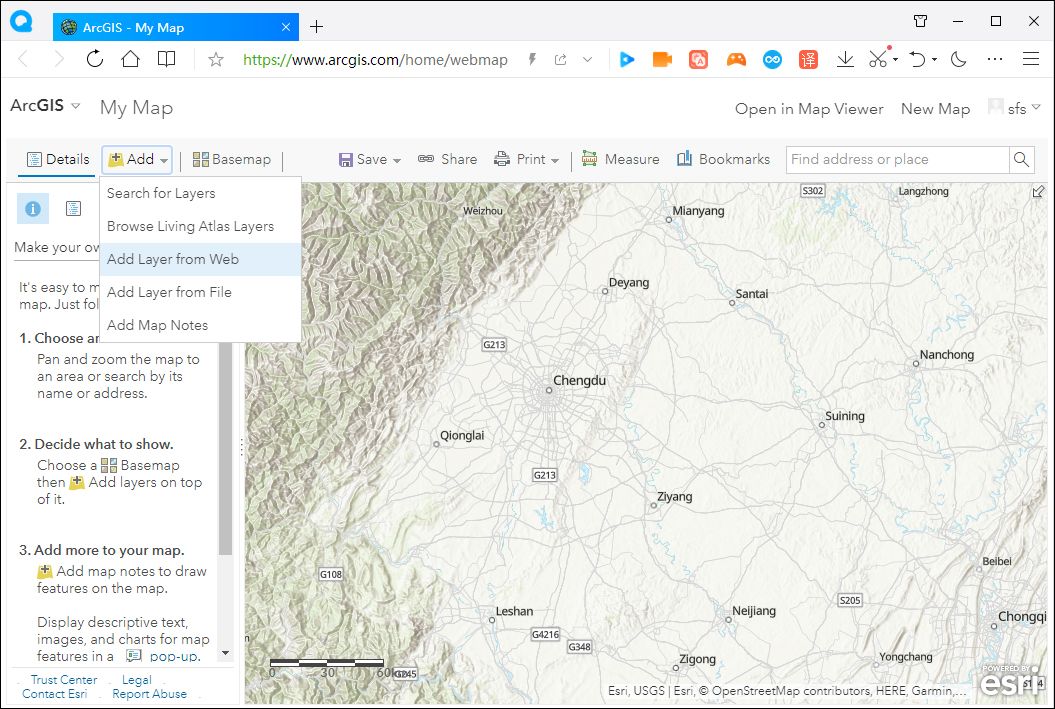
Task: Open the orange camera recorder extension icon
Action: (x=662, y=60)
